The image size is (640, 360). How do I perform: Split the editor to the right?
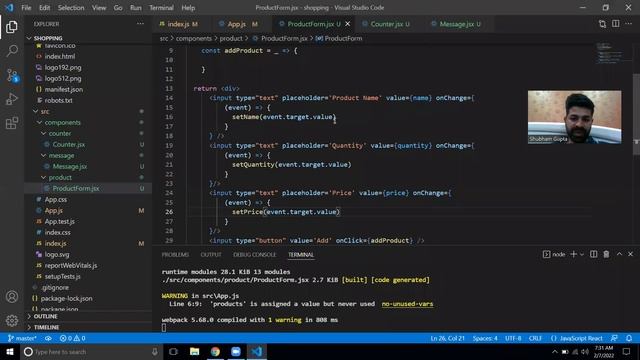coord(616,24)
